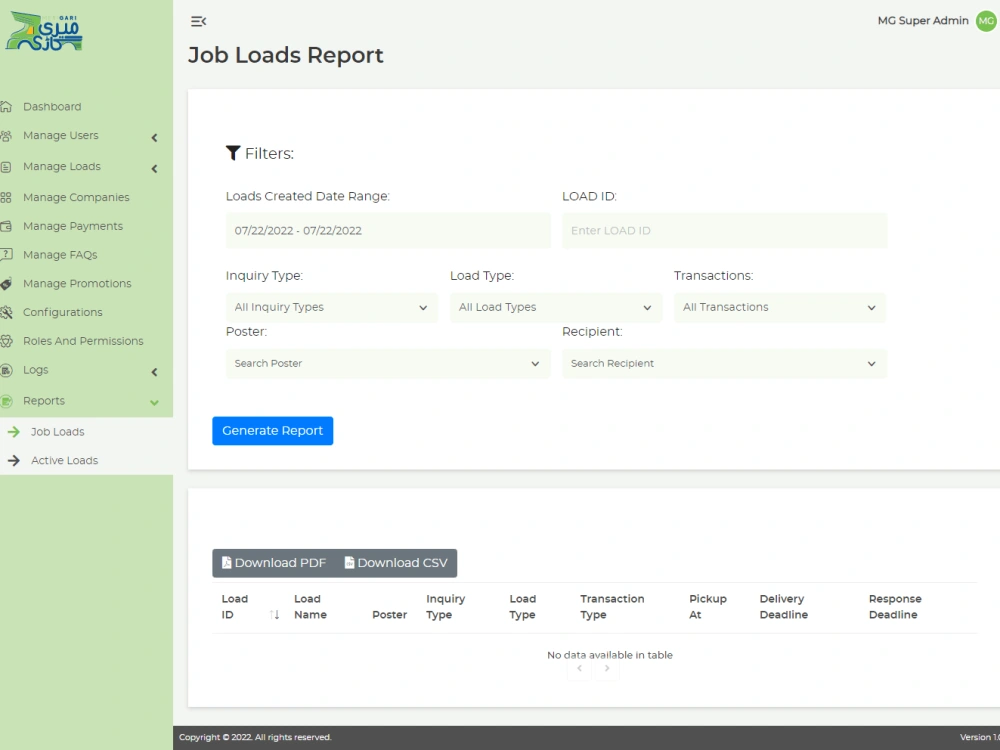The width and height of the screenshot is (1000, 750).
Task: Click the PDF file icon in Download PDF
Action: [x=226, y=562]
